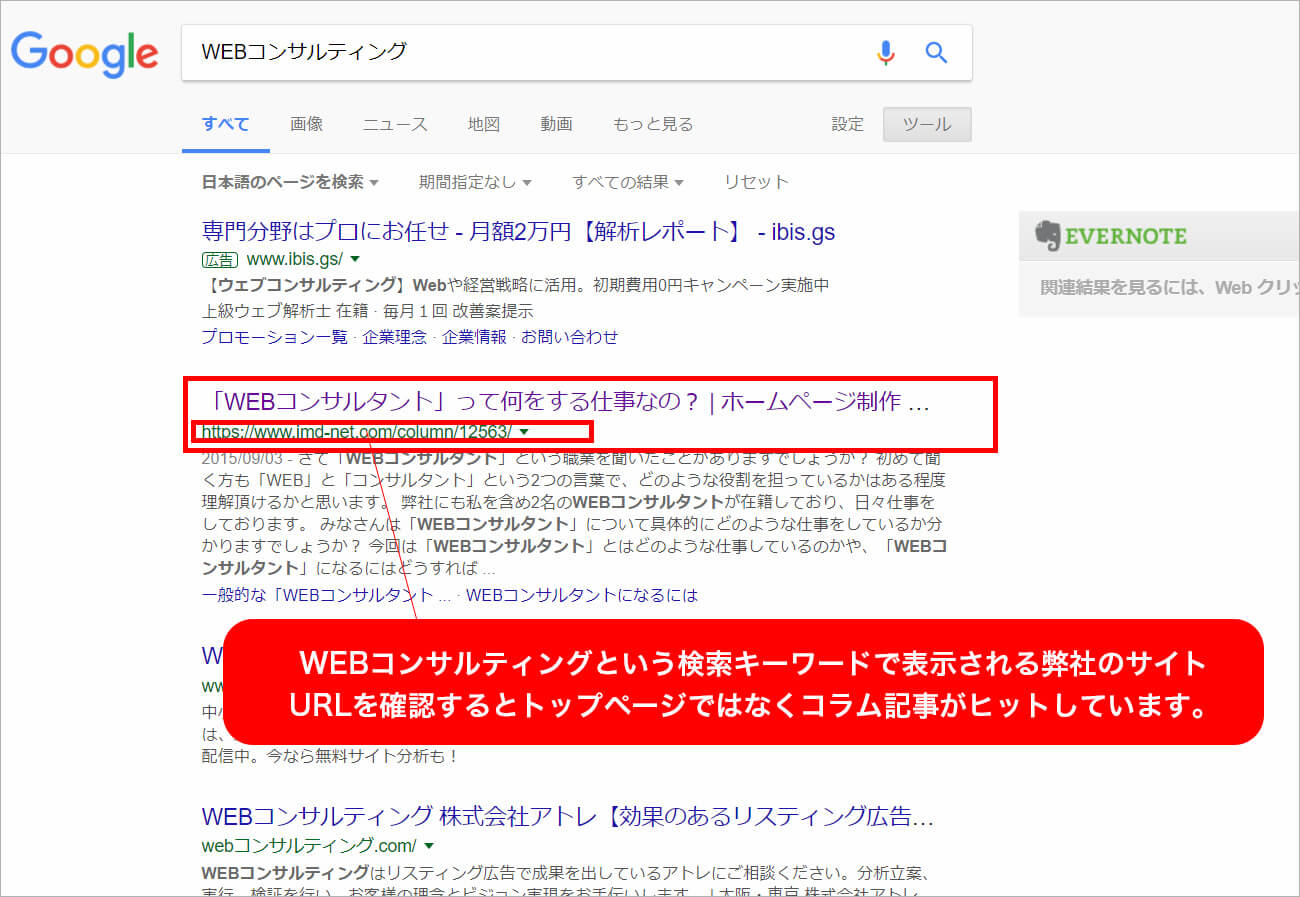Click the 広告 ad label badge
The image size is (1300, 897).
click(219, 260)
